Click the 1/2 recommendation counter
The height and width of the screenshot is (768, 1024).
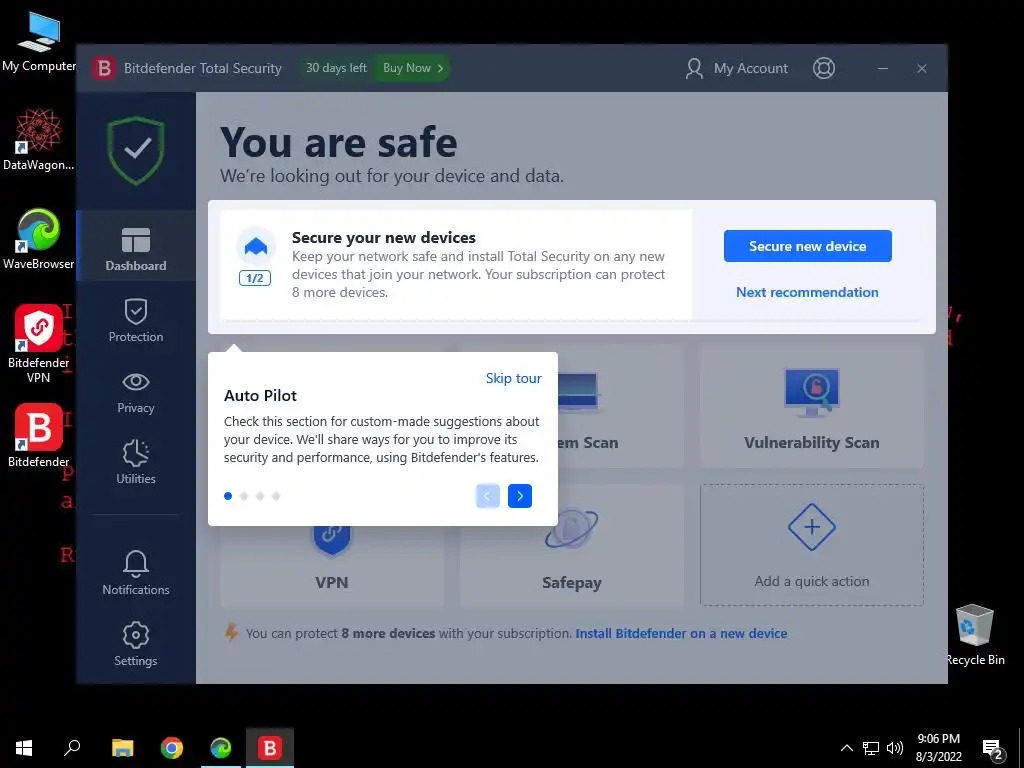[255, 278]
